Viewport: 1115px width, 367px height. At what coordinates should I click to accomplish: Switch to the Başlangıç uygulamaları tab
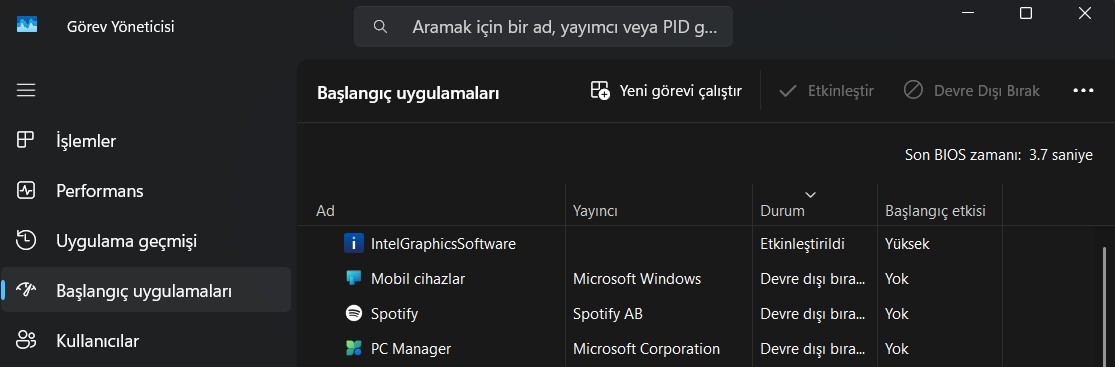(146, 290)
